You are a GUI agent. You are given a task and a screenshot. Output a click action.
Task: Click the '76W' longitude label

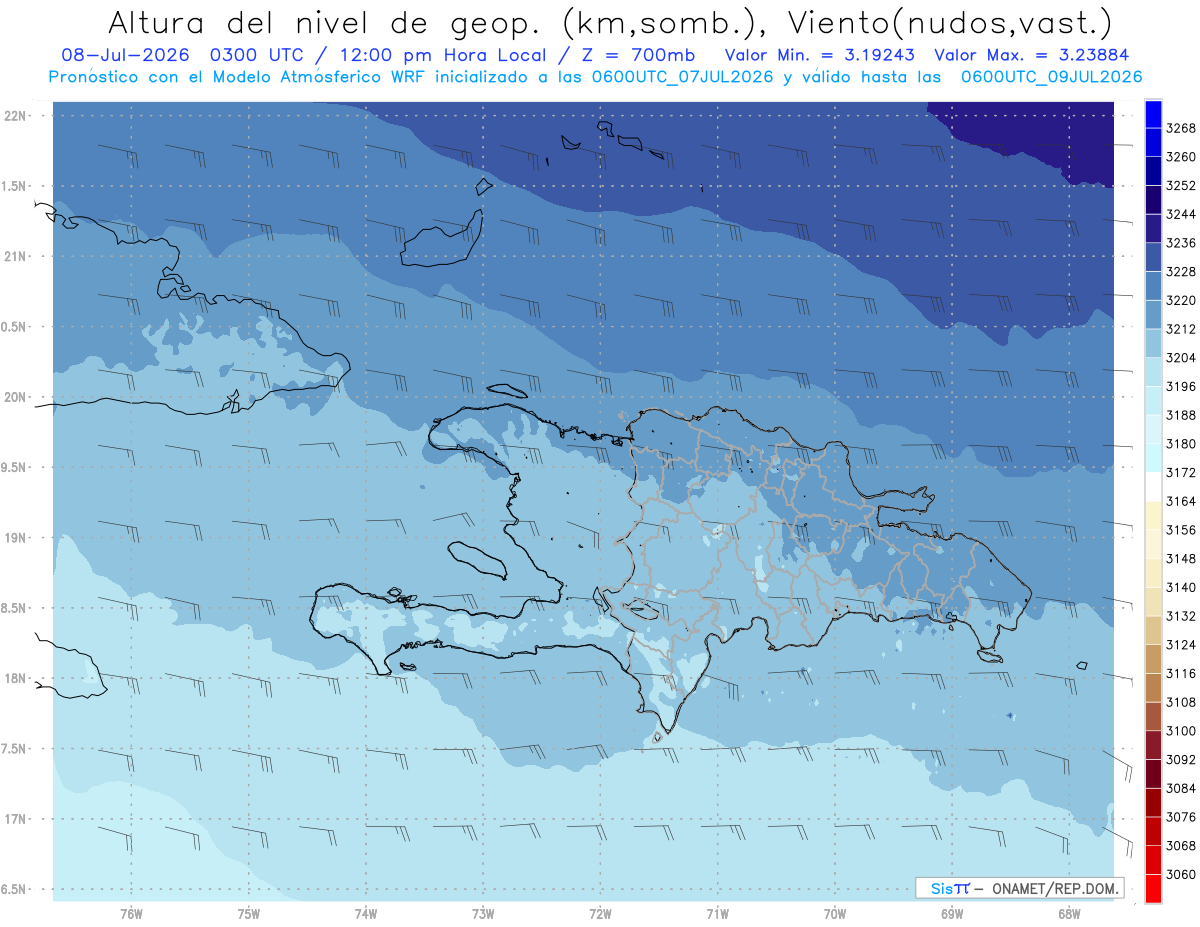(131, 914)
